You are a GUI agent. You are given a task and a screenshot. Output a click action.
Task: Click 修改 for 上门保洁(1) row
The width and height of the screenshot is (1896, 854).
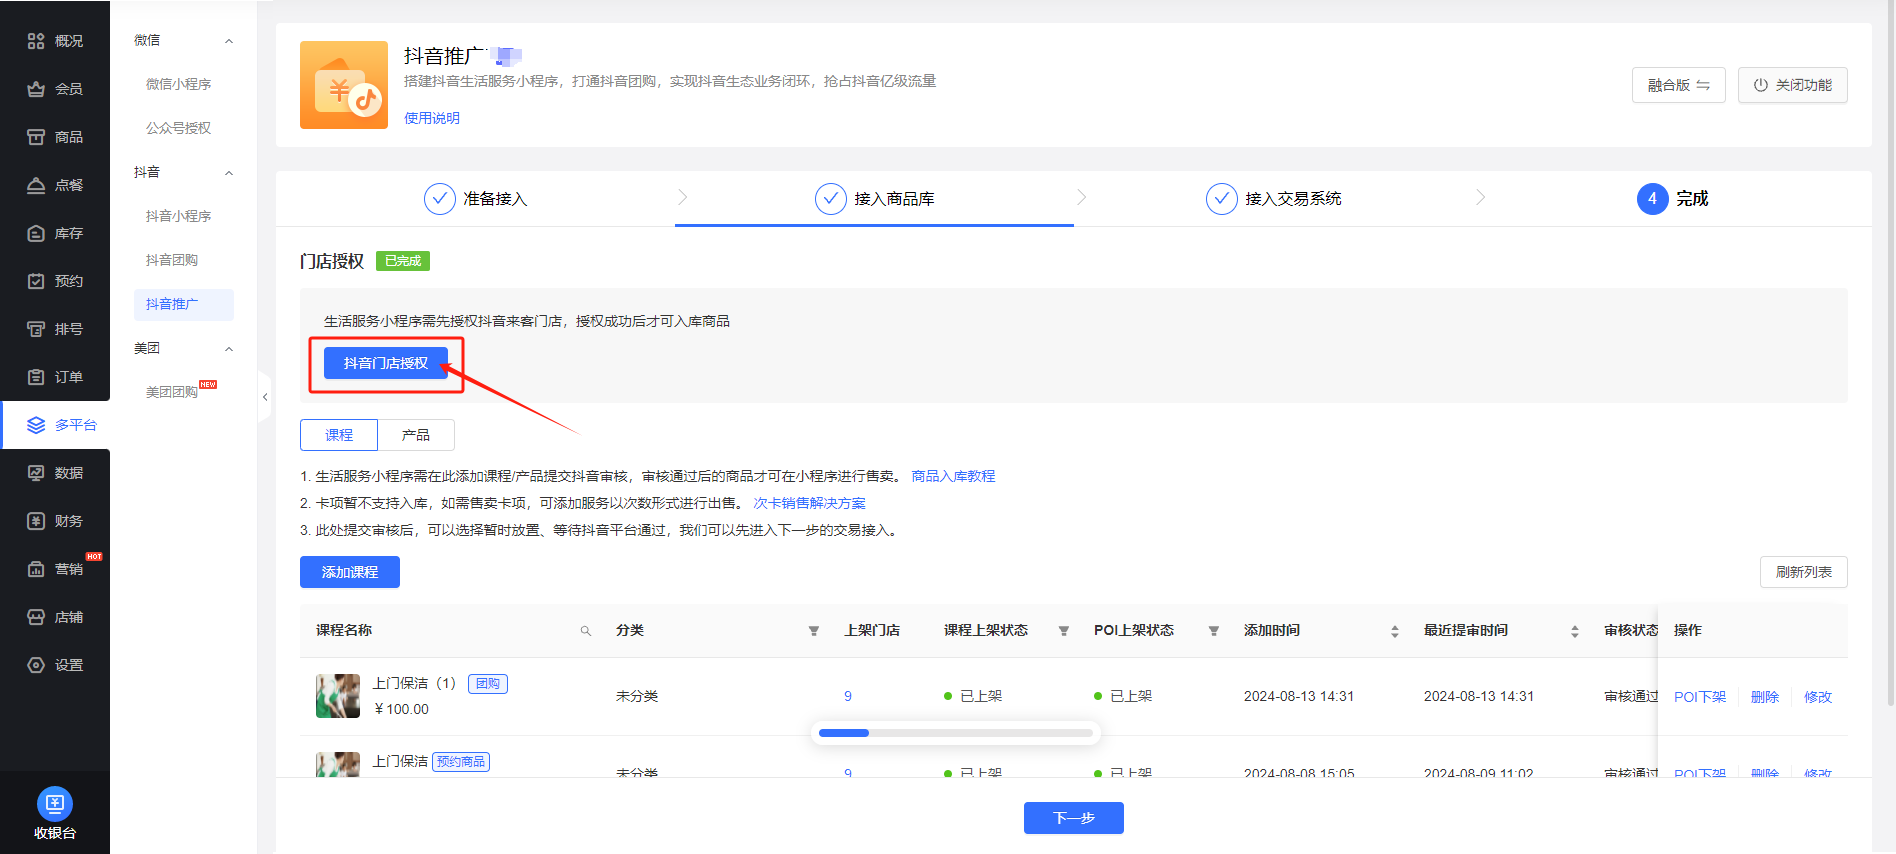point(1818,697)
